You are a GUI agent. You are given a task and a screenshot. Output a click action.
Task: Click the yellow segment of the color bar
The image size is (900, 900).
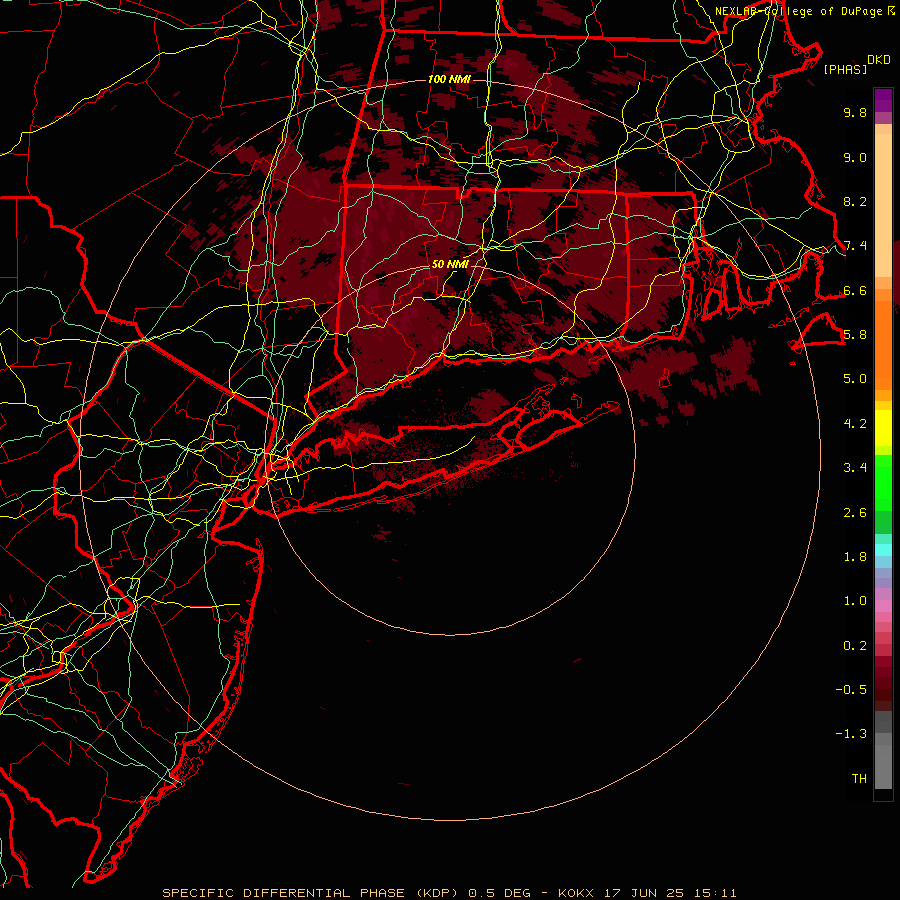tap(883, 428)
